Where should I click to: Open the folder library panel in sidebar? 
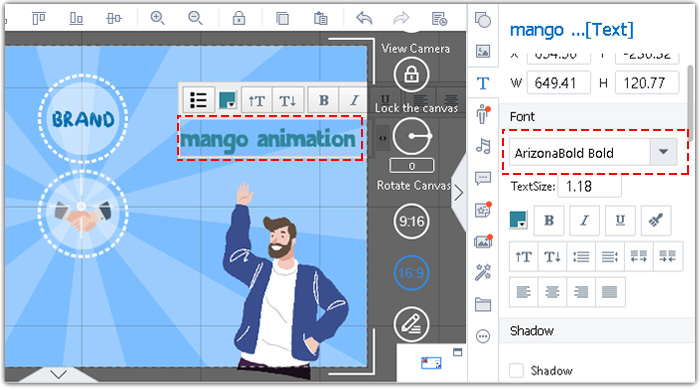click(483, 304)
